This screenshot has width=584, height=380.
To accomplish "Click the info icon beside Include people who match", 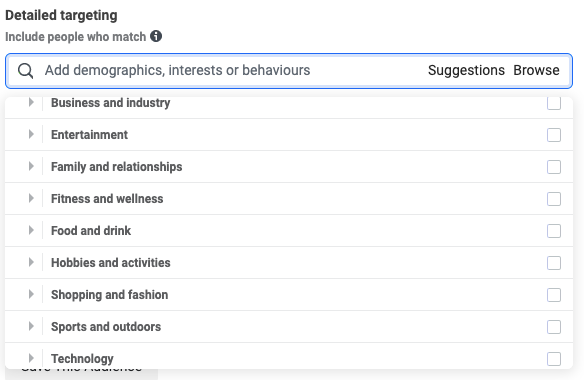I will point(156,36).
